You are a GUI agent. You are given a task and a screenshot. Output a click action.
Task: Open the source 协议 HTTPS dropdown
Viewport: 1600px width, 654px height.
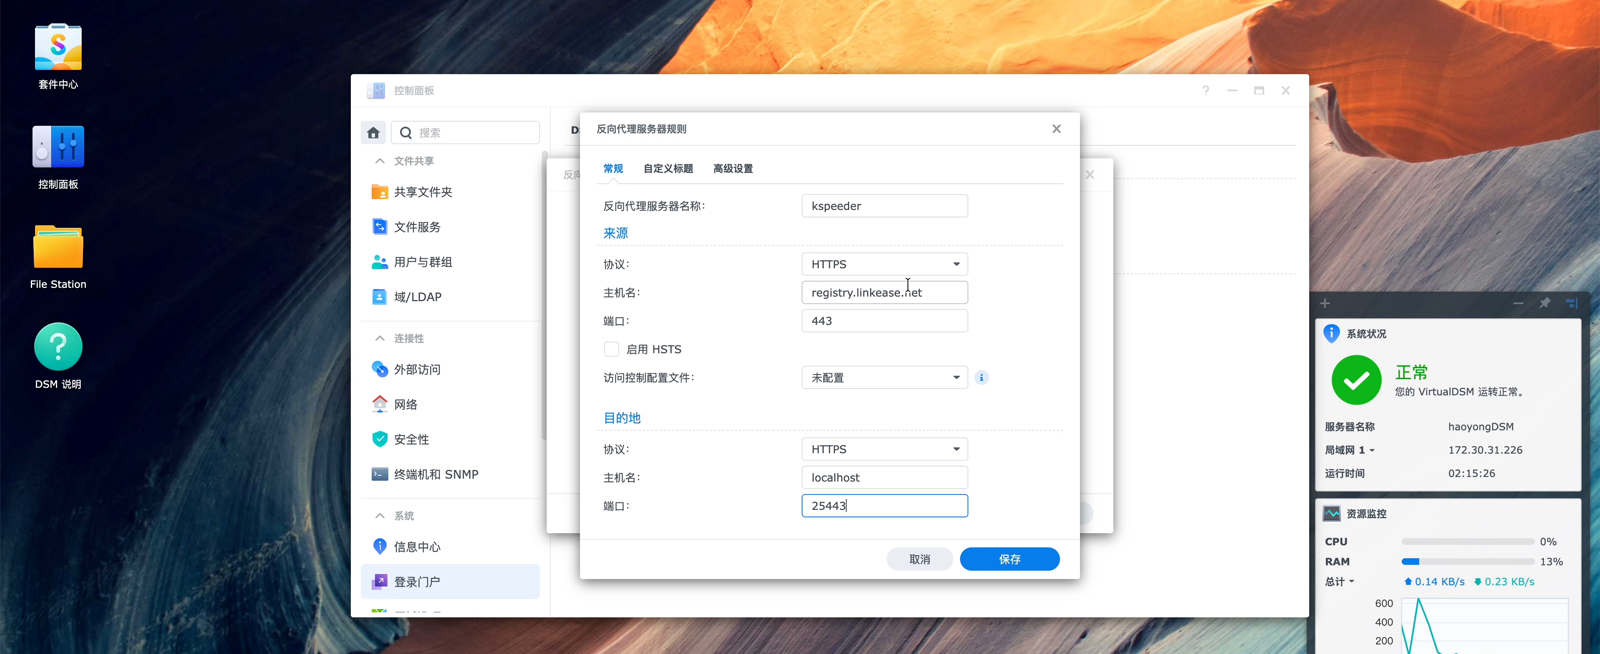[885, 264]
